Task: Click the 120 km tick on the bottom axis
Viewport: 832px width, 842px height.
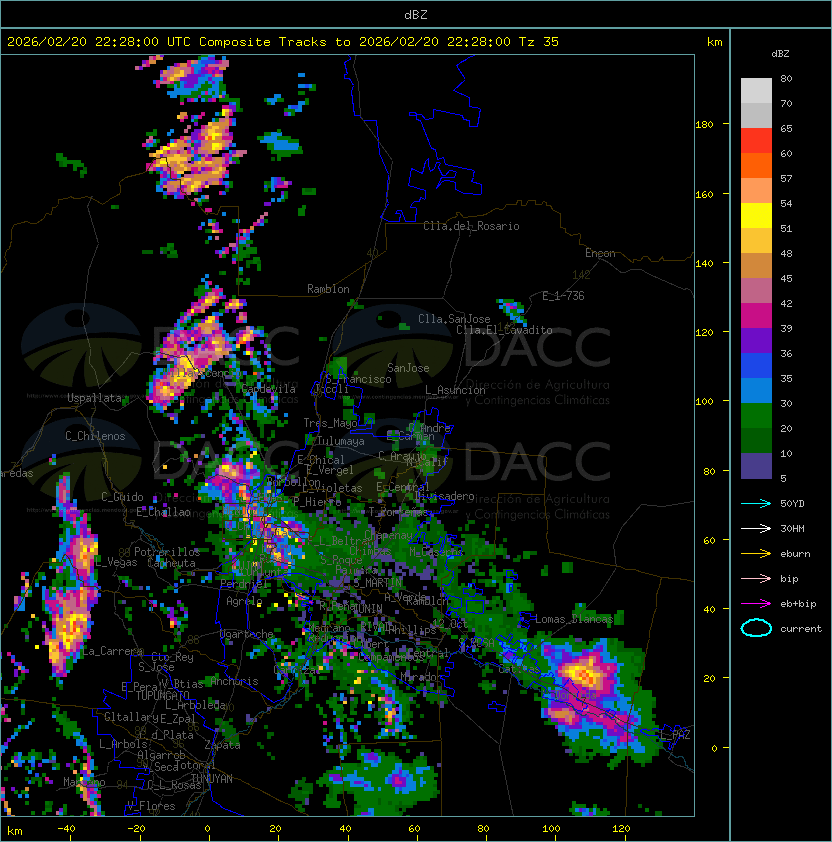Action: [621, 829]
